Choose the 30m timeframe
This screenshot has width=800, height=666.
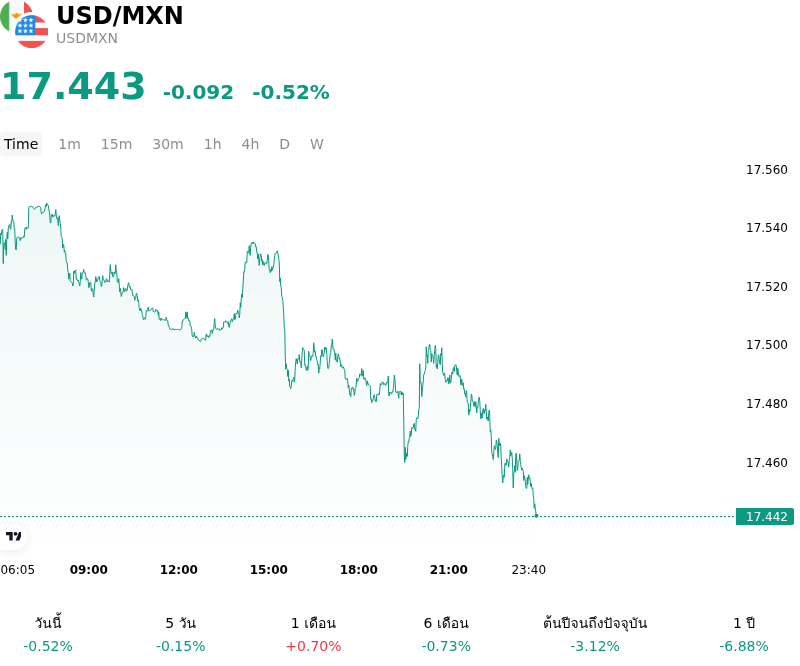[x=168, y=144]
